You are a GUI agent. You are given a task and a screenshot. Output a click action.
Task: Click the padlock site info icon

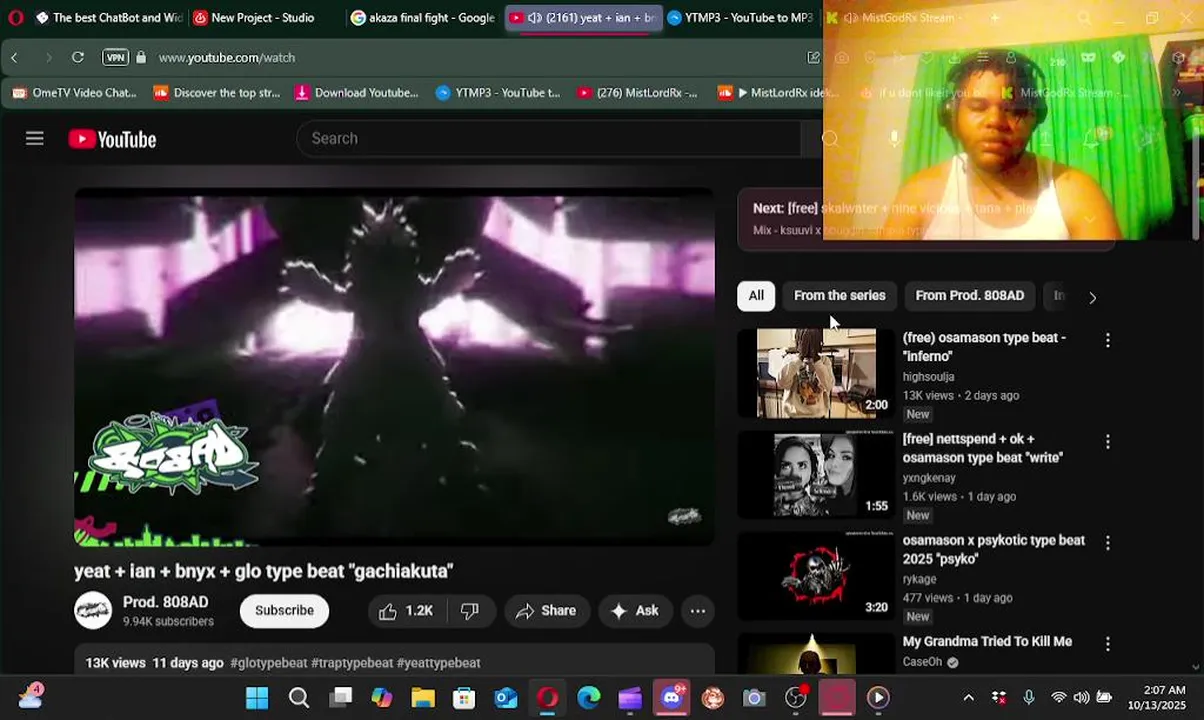click(141, 58)
